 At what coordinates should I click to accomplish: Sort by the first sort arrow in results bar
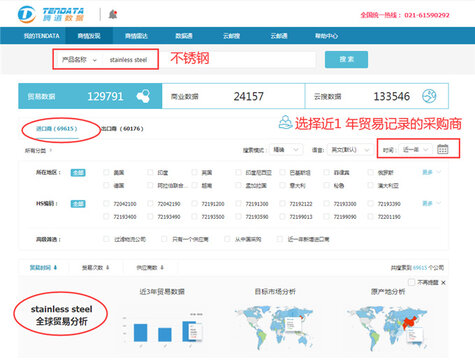pyautogui.click(x=55, y=267)
